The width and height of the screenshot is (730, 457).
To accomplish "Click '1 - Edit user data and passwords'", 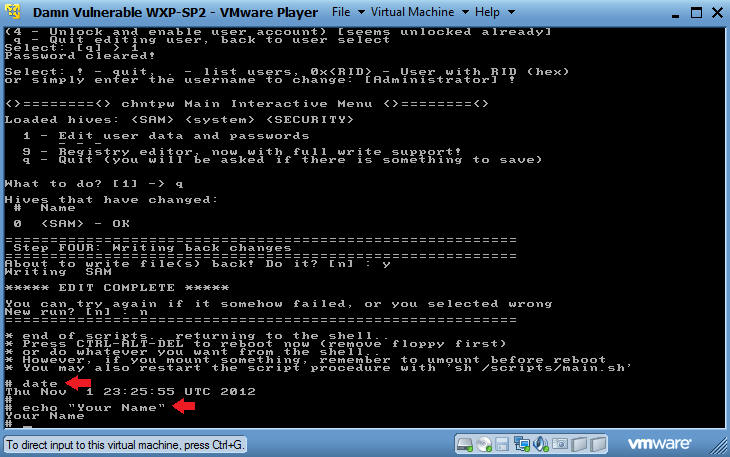I will 166,136.
